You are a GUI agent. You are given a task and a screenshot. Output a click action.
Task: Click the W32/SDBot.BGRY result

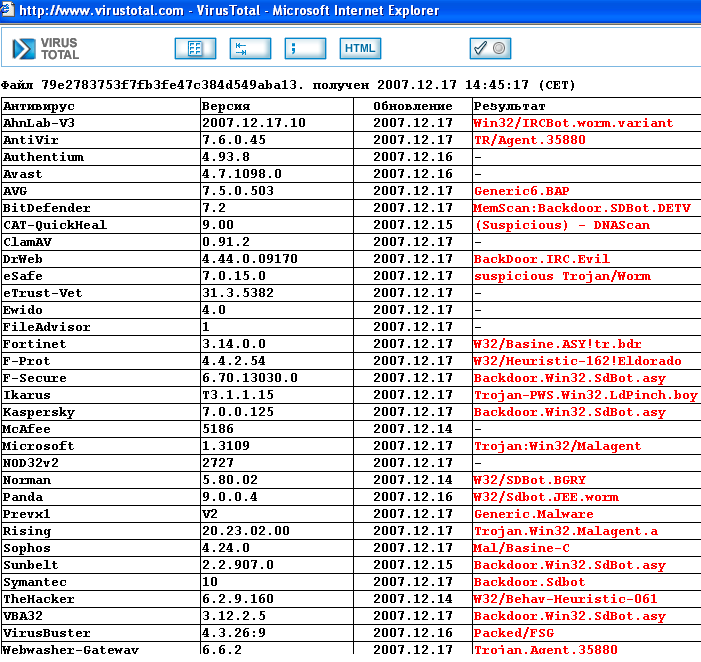point(530,480)
